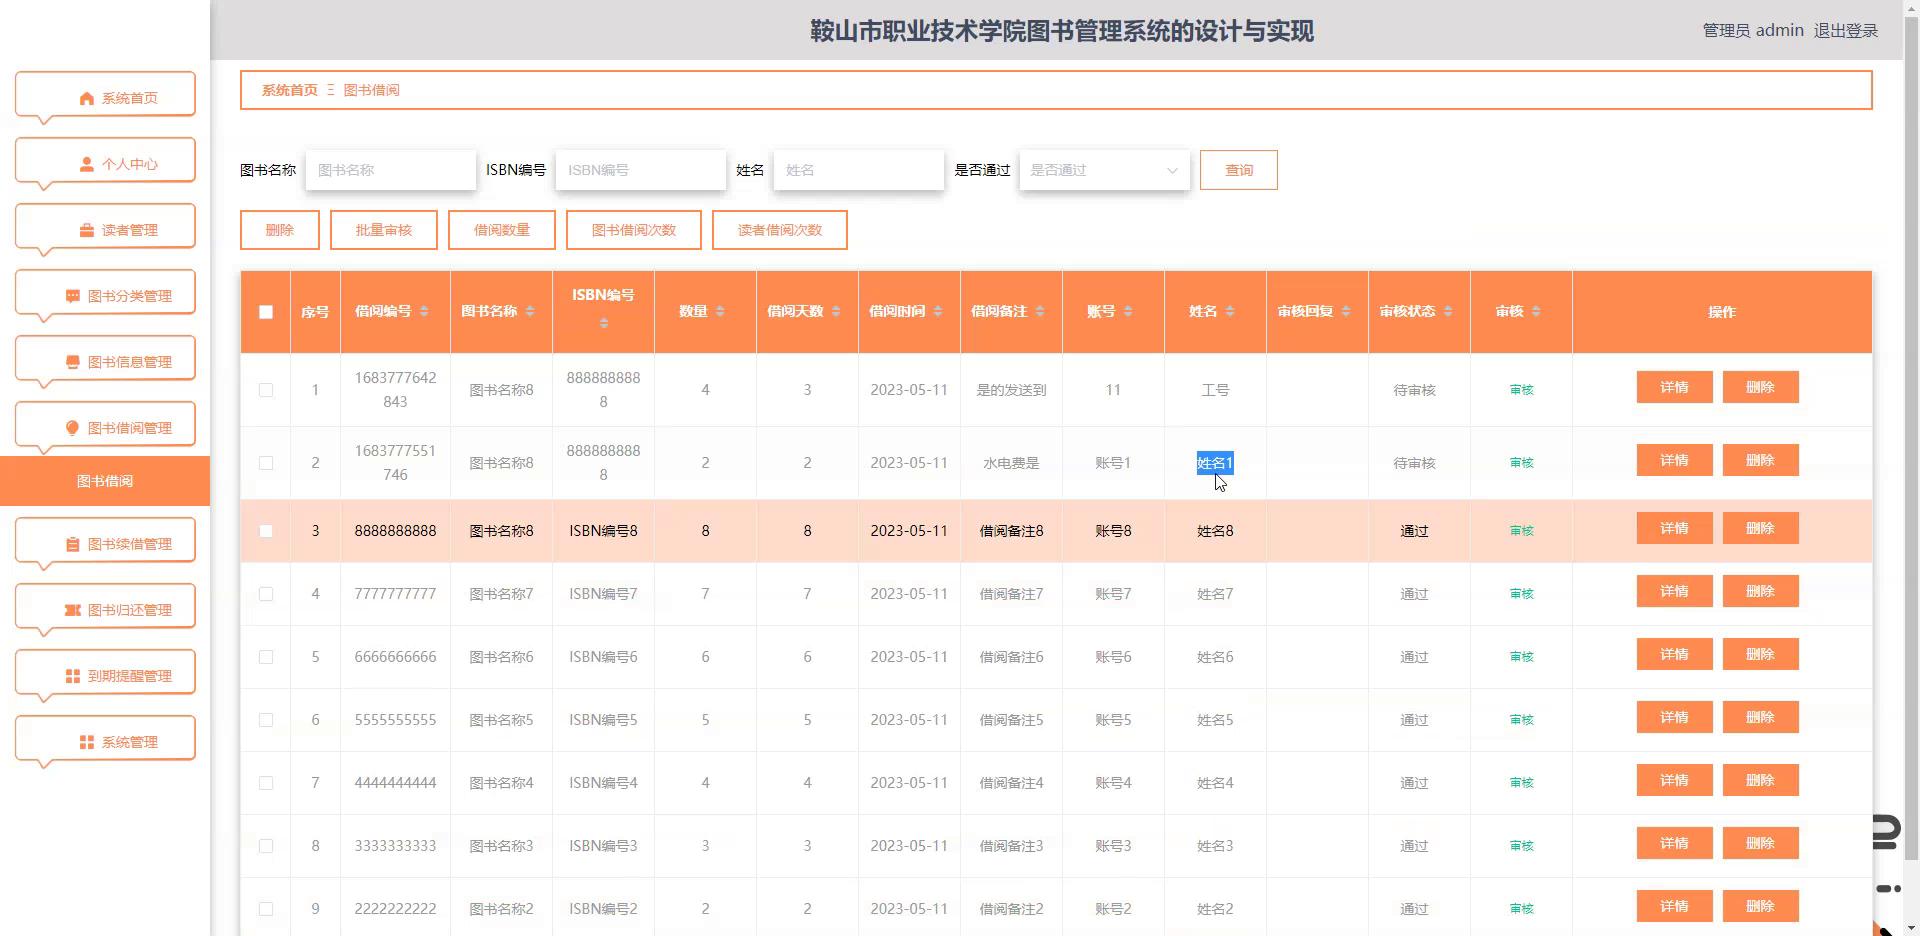Click the grid icon beside 到期提醒管理
The height and width of the screenshot is (936, 1920).
click(x=72, y=676)
